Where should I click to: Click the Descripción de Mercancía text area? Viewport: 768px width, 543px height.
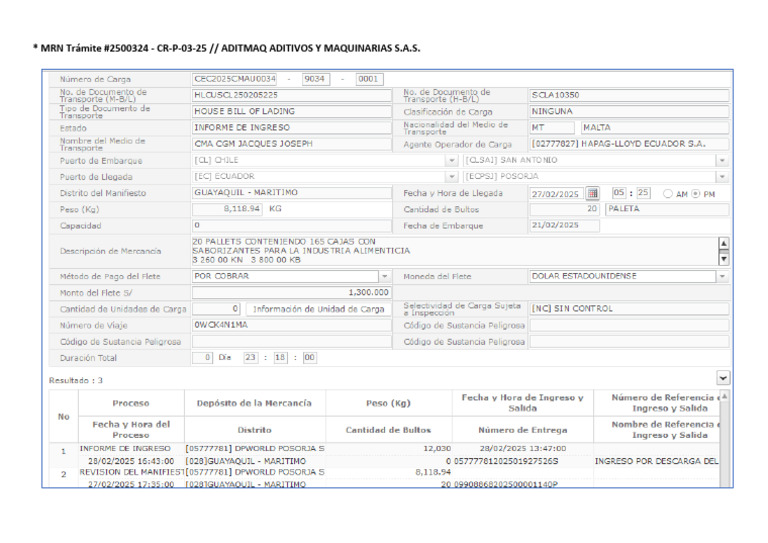coord(454,251)
